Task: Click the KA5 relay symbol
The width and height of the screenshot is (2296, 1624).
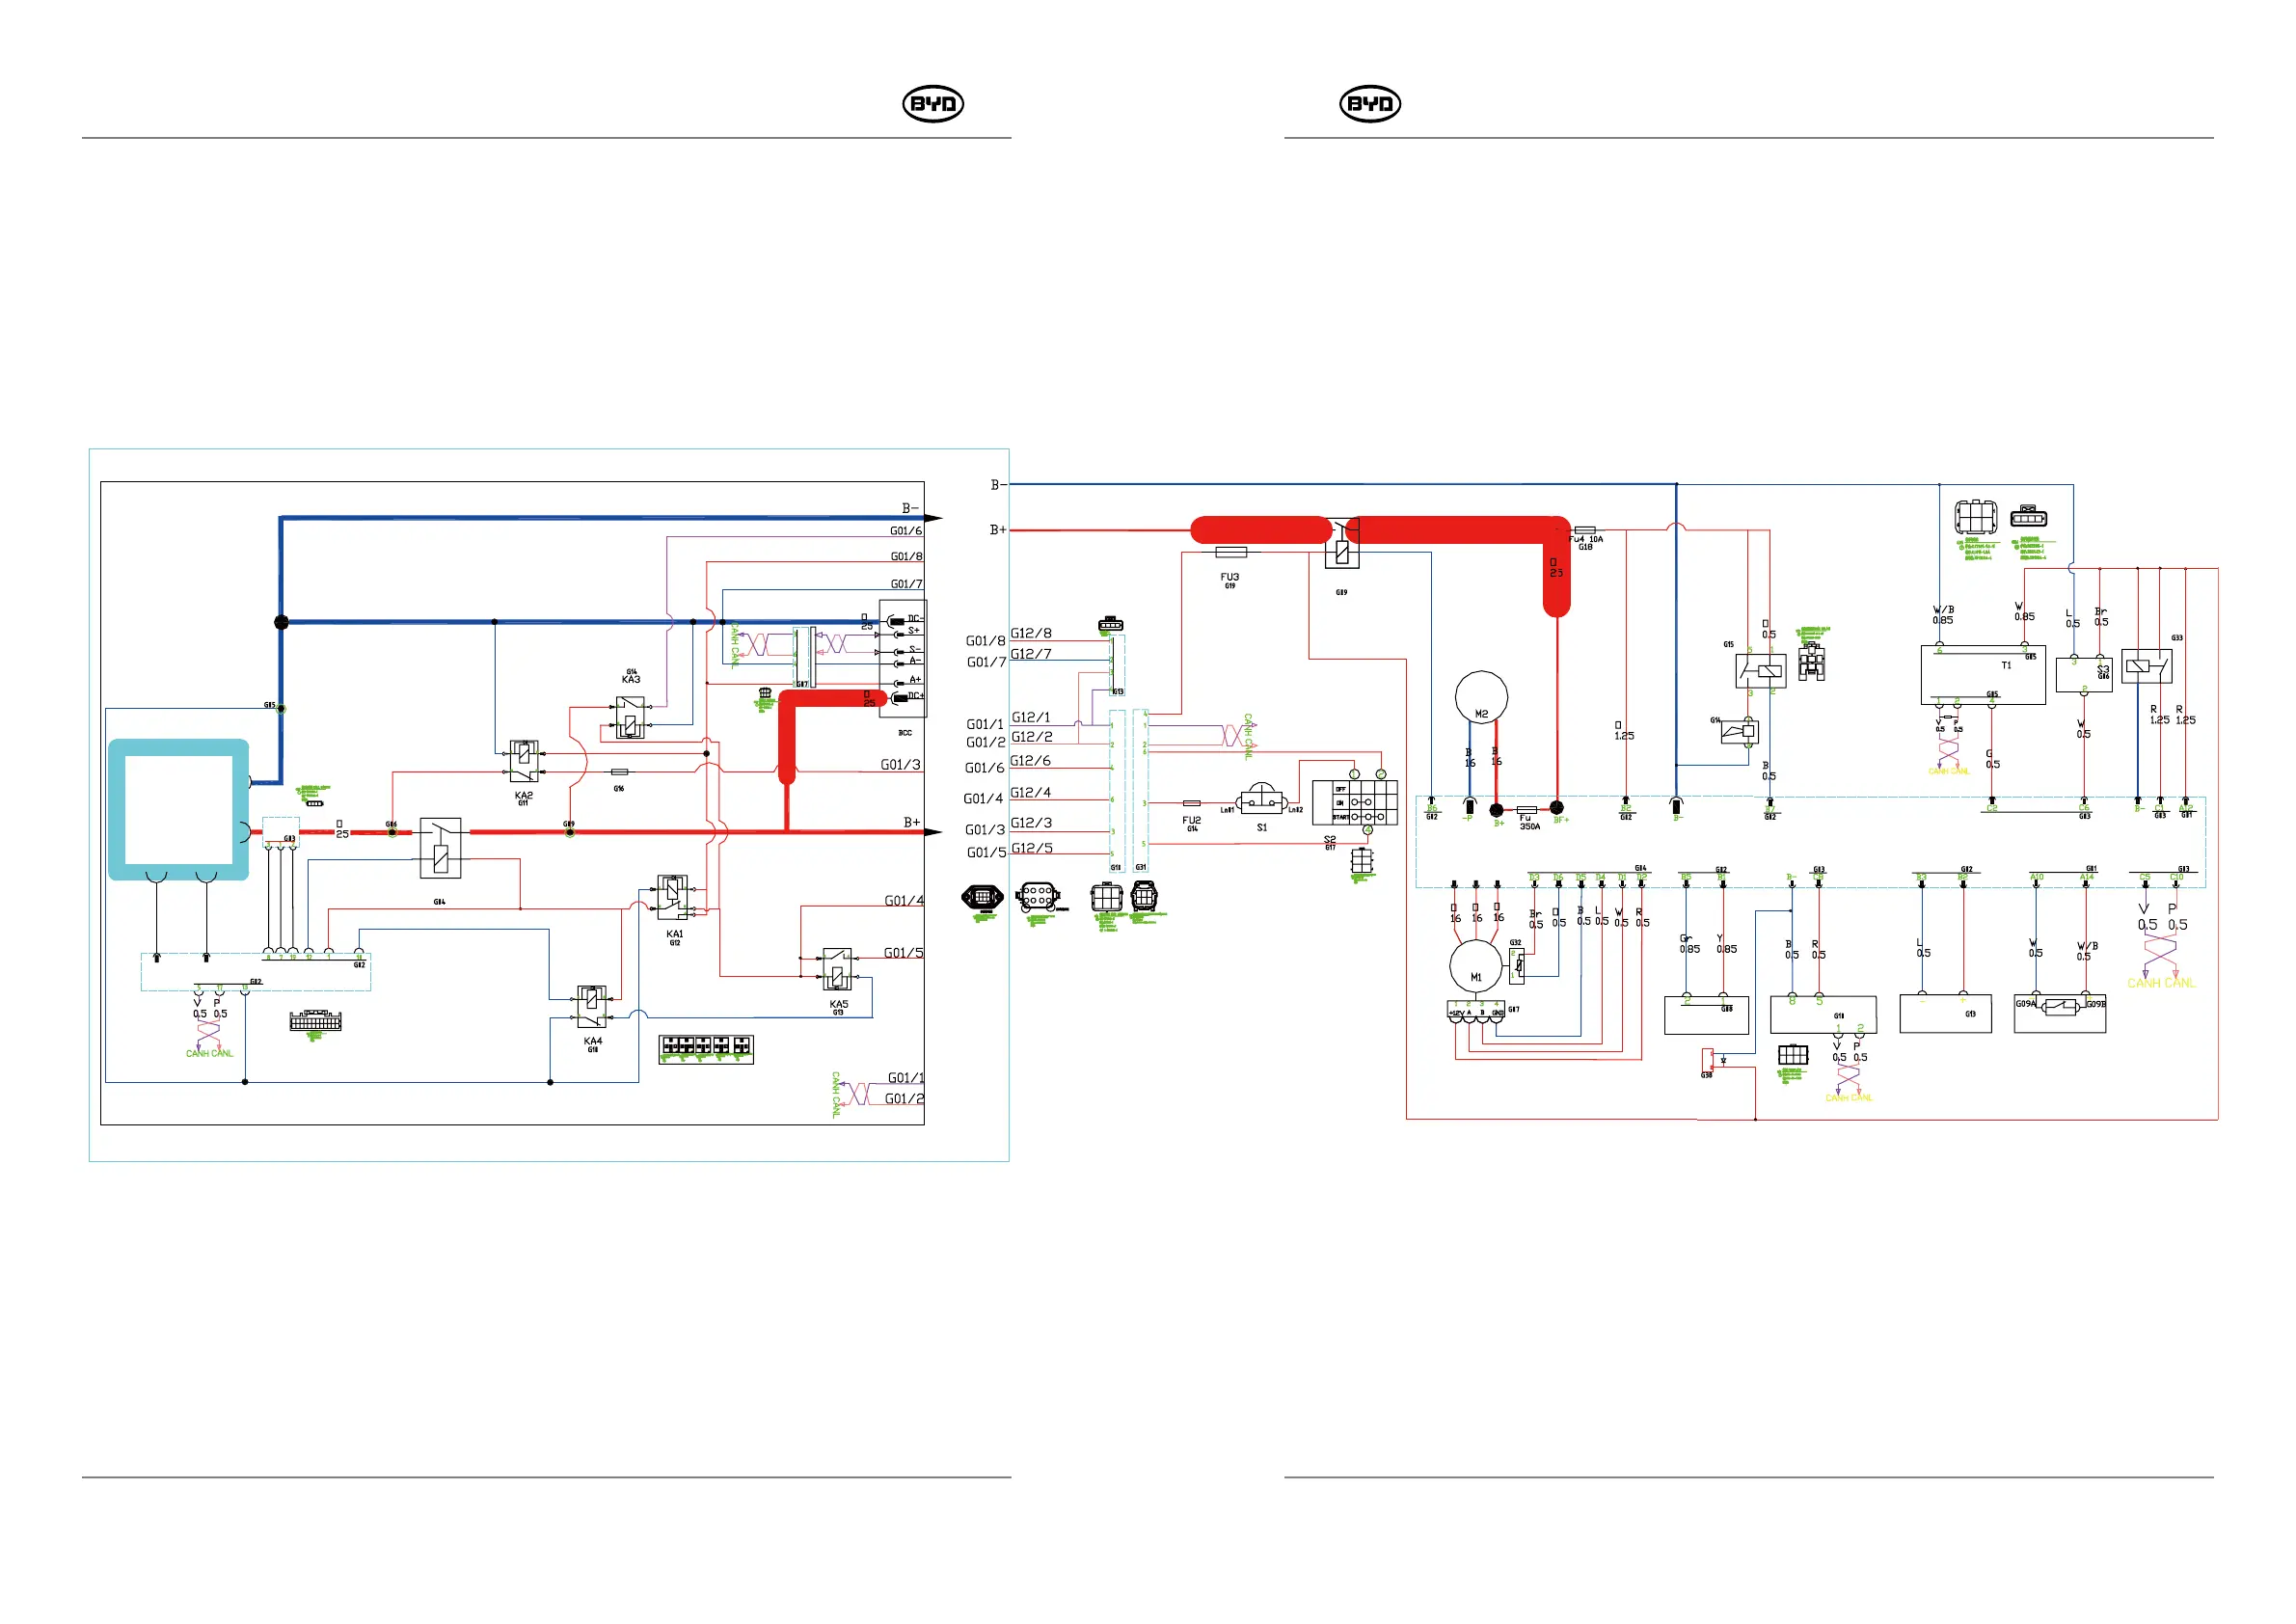Action: point(837,969)
